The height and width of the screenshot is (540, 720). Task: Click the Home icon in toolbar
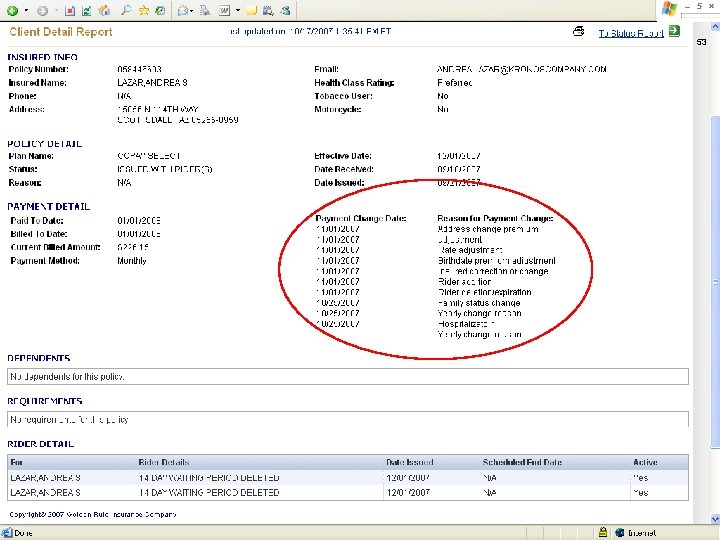[x=104, y=10]
